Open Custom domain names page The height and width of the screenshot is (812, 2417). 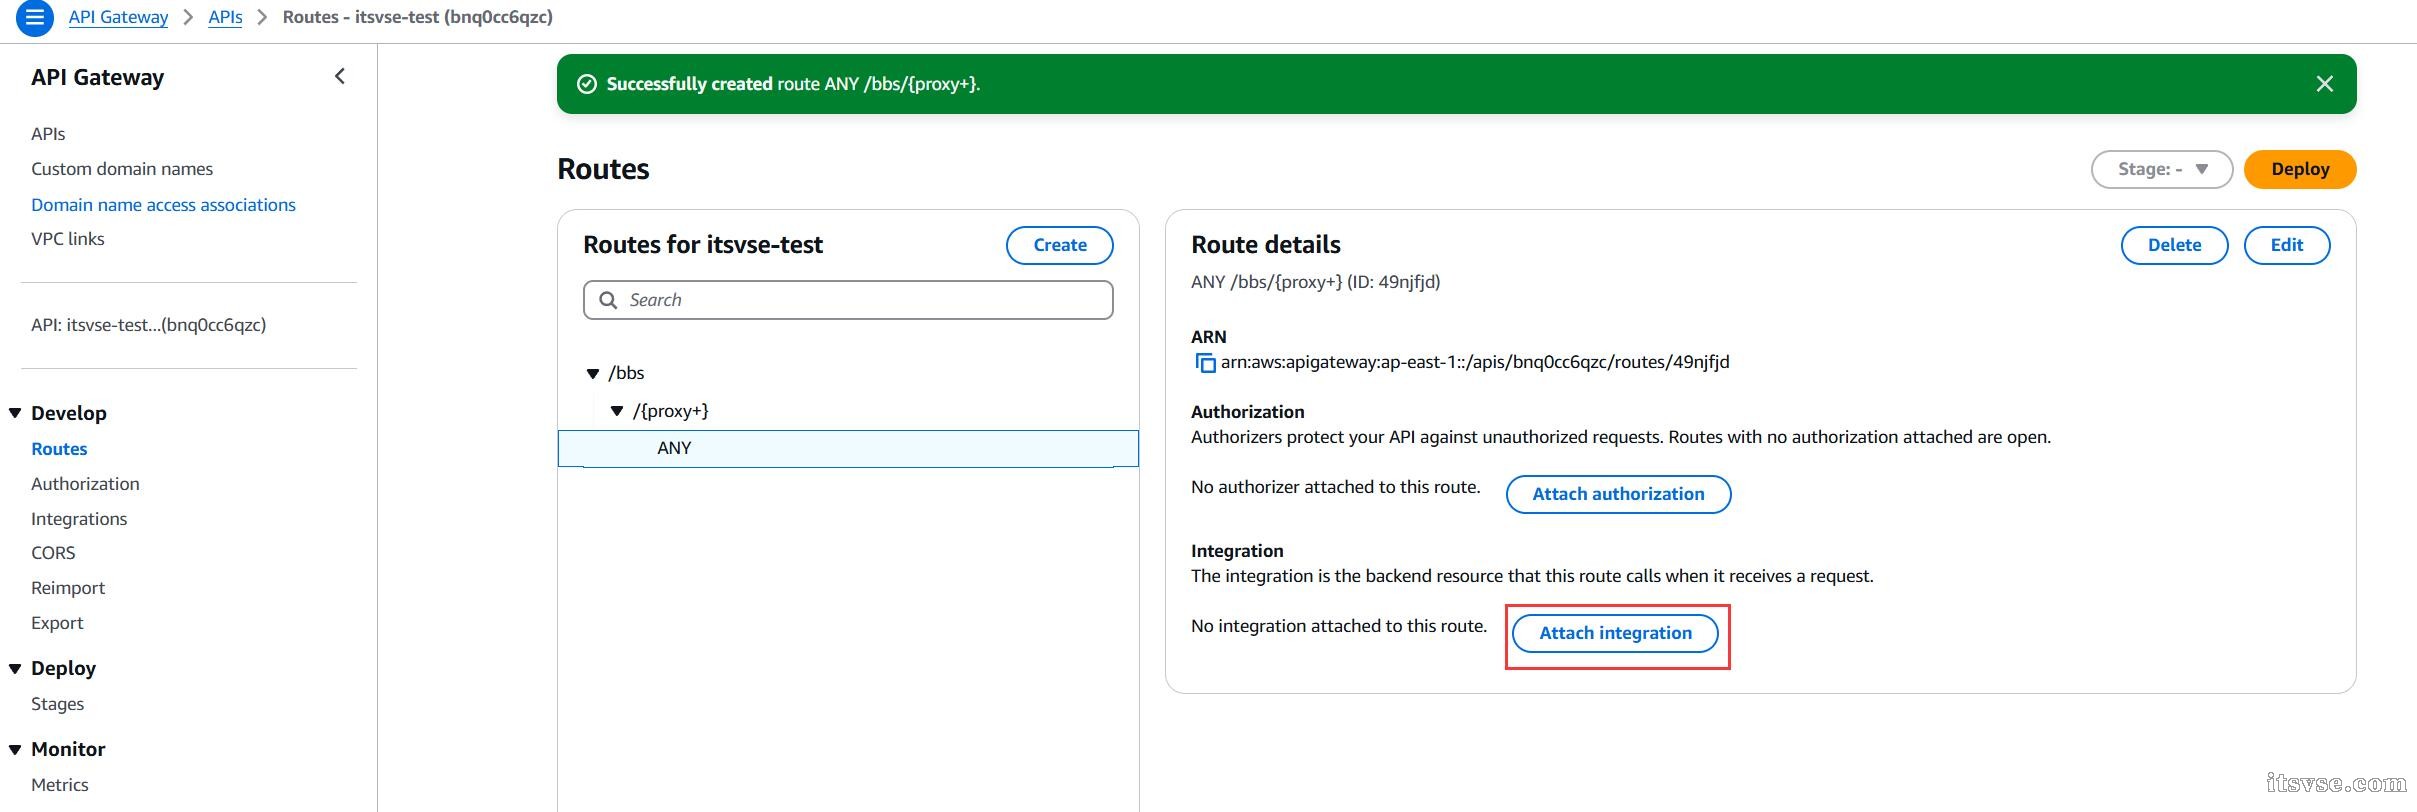(x=122, y=169)
